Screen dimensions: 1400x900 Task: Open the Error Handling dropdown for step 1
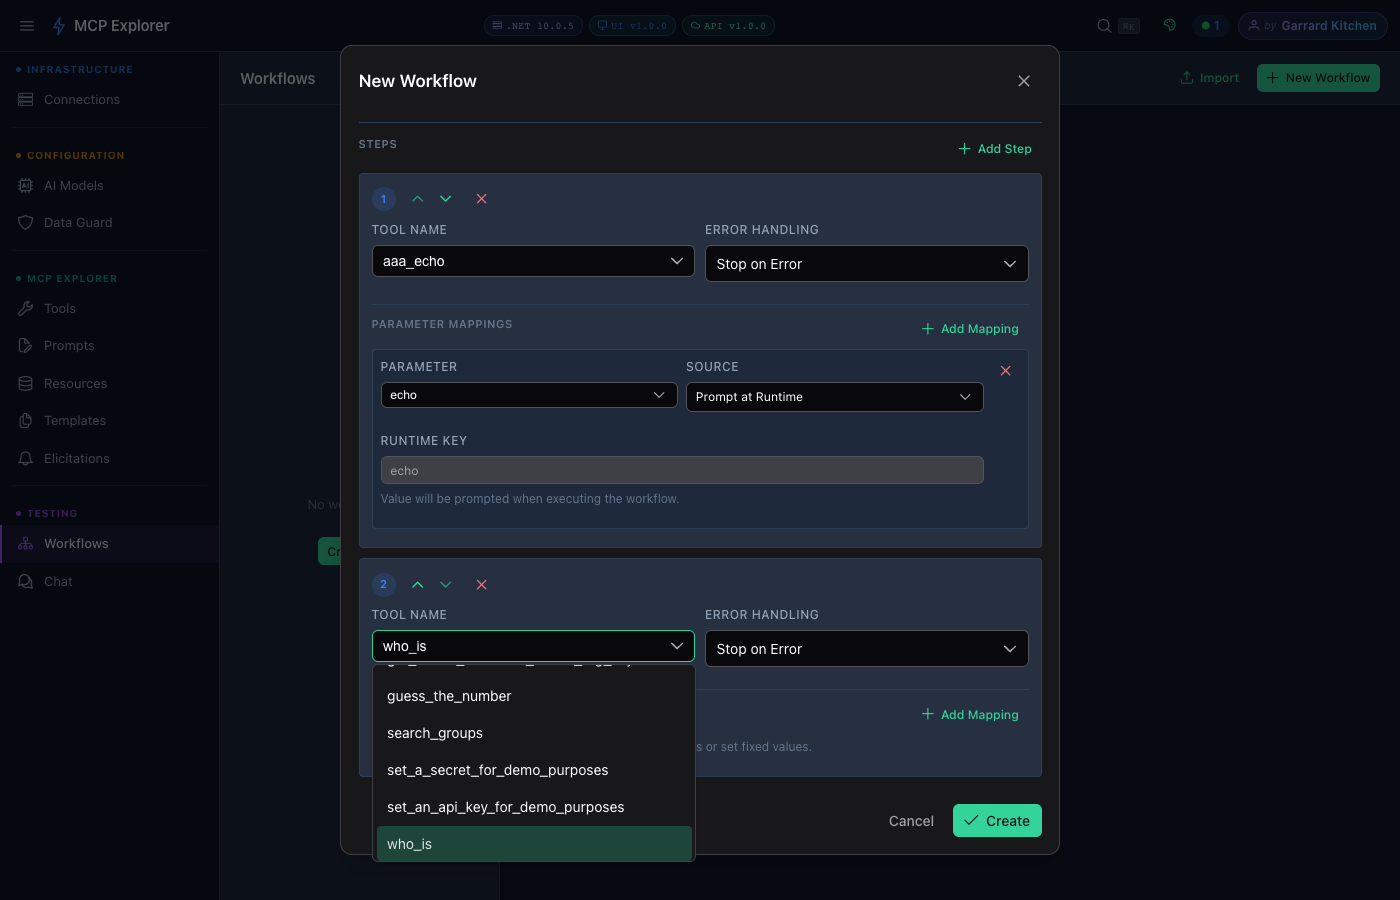coord(866,263)
